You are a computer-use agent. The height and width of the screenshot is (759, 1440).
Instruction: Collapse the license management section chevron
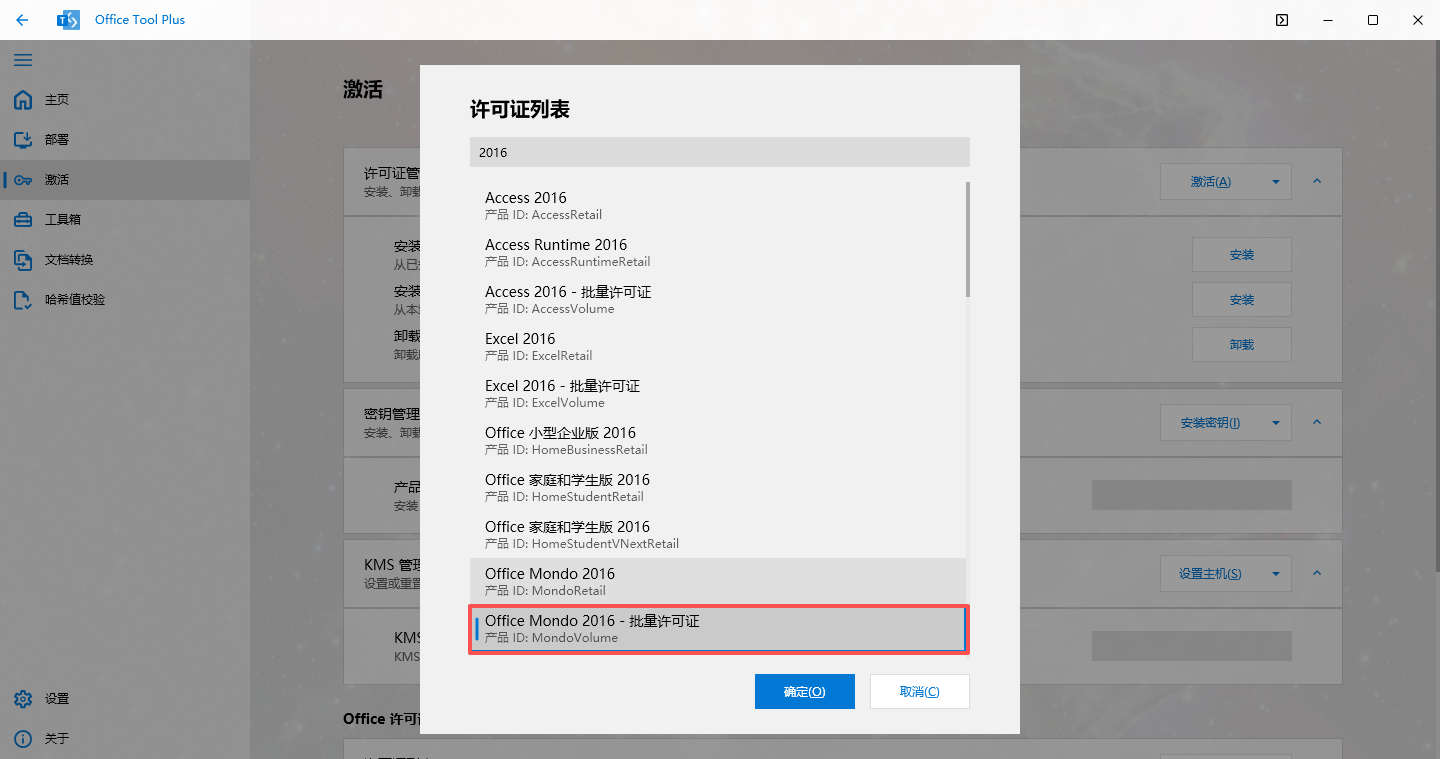click(1317, 181)
